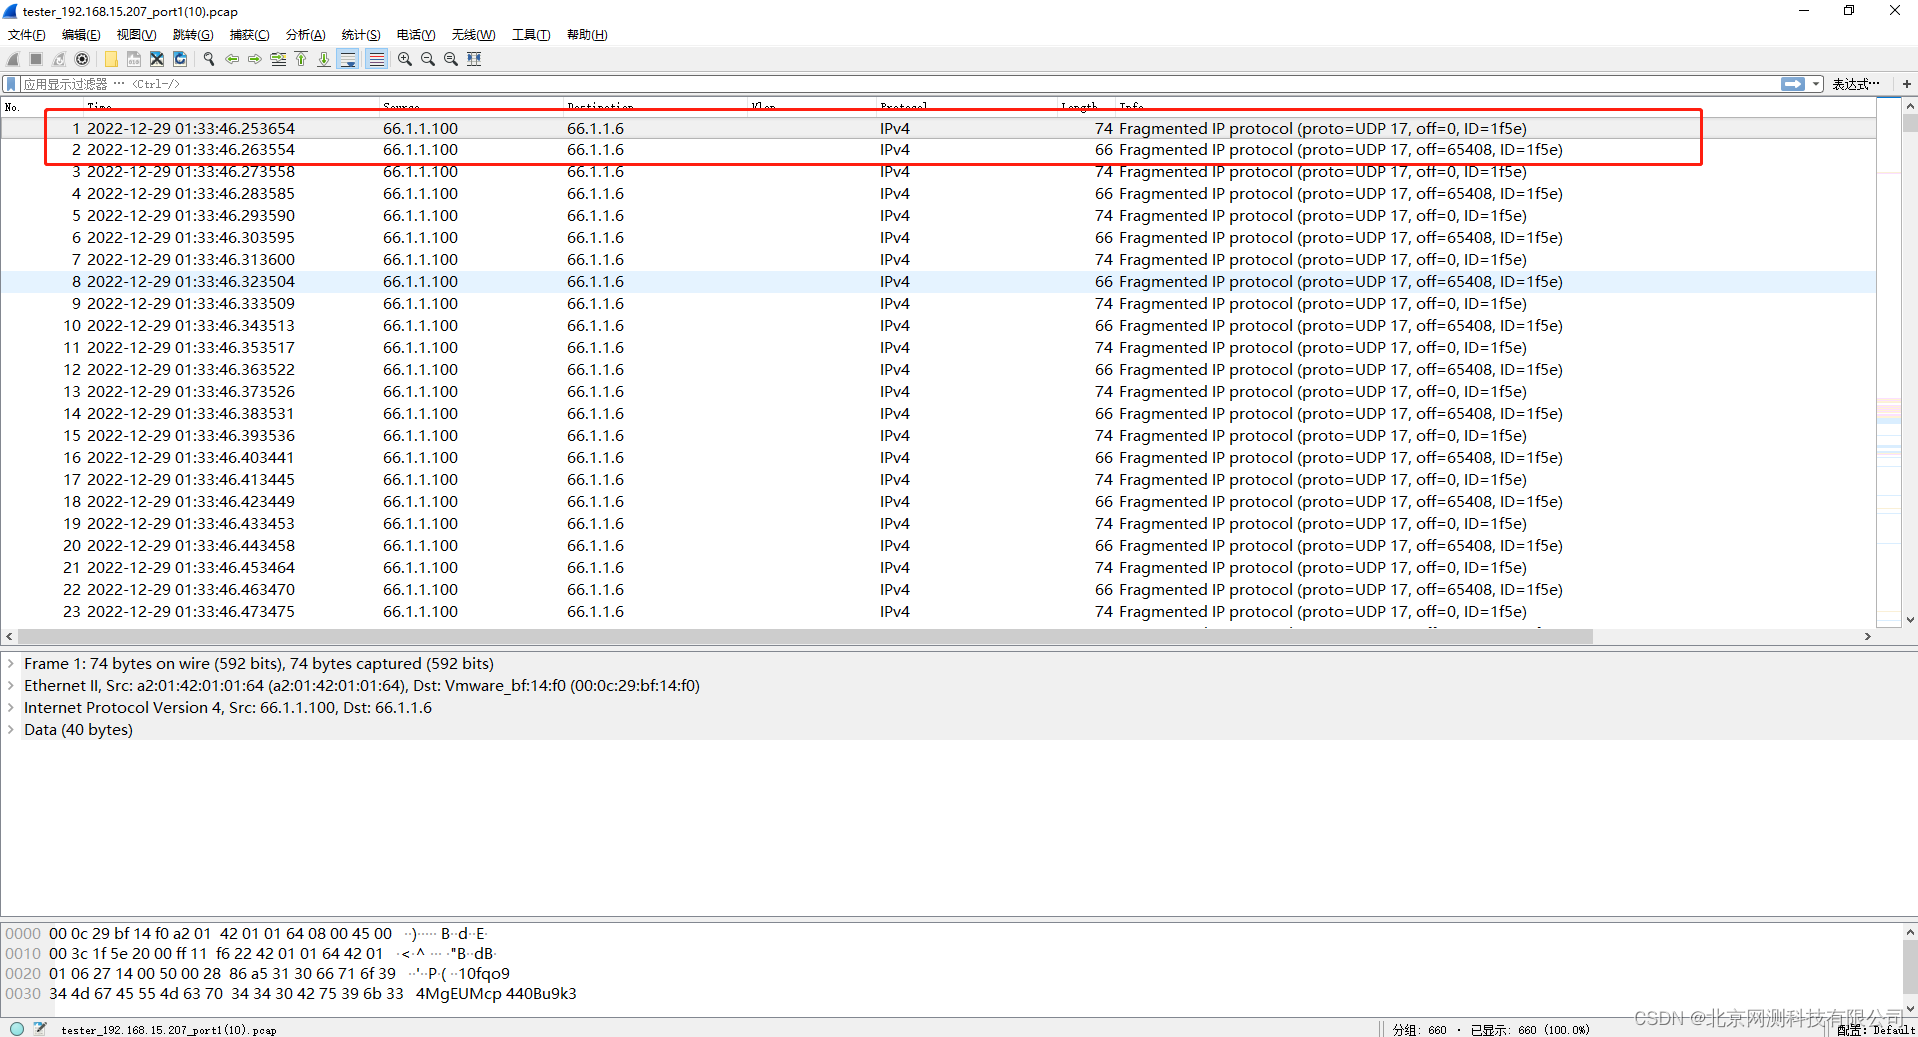Click the packet list scroll up arrow

click(x=1910, y=106)
